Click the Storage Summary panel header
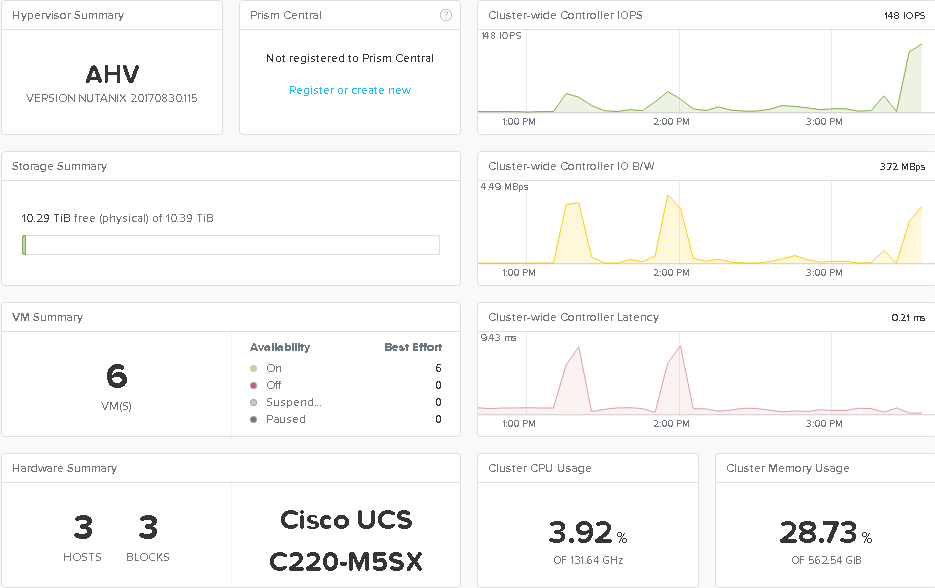Screen dimensions: 935x588 [60, 166]
